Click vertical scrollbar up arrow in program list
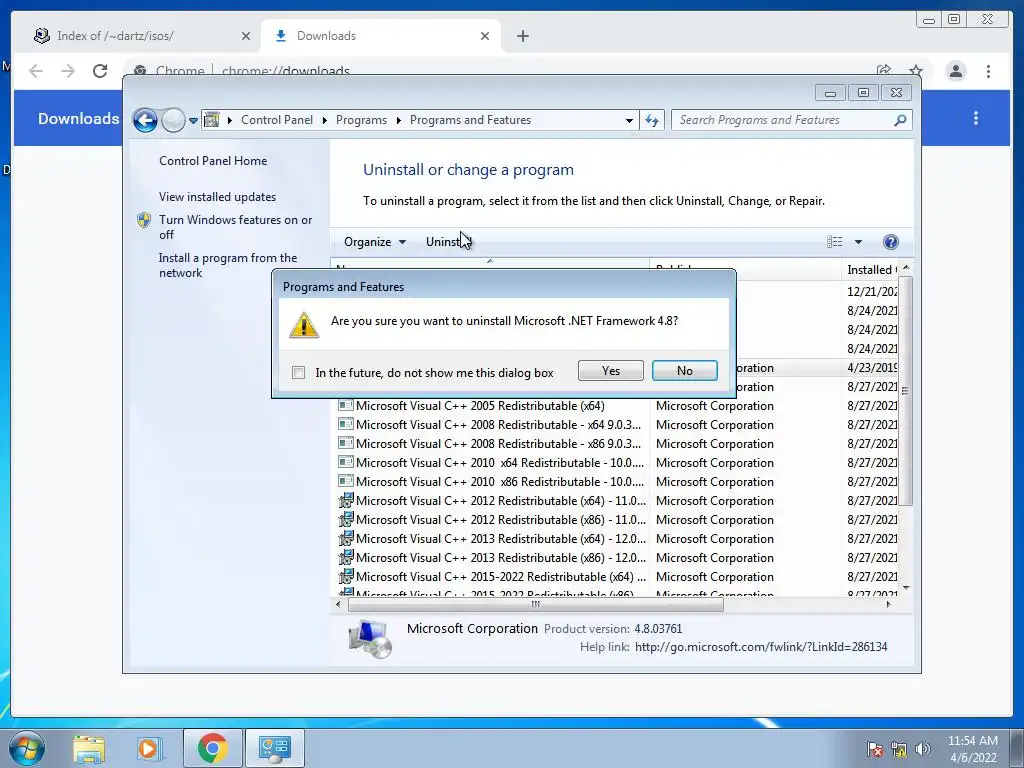The height and width of the screenshot is (768, 1024). [x=906, y=268]
